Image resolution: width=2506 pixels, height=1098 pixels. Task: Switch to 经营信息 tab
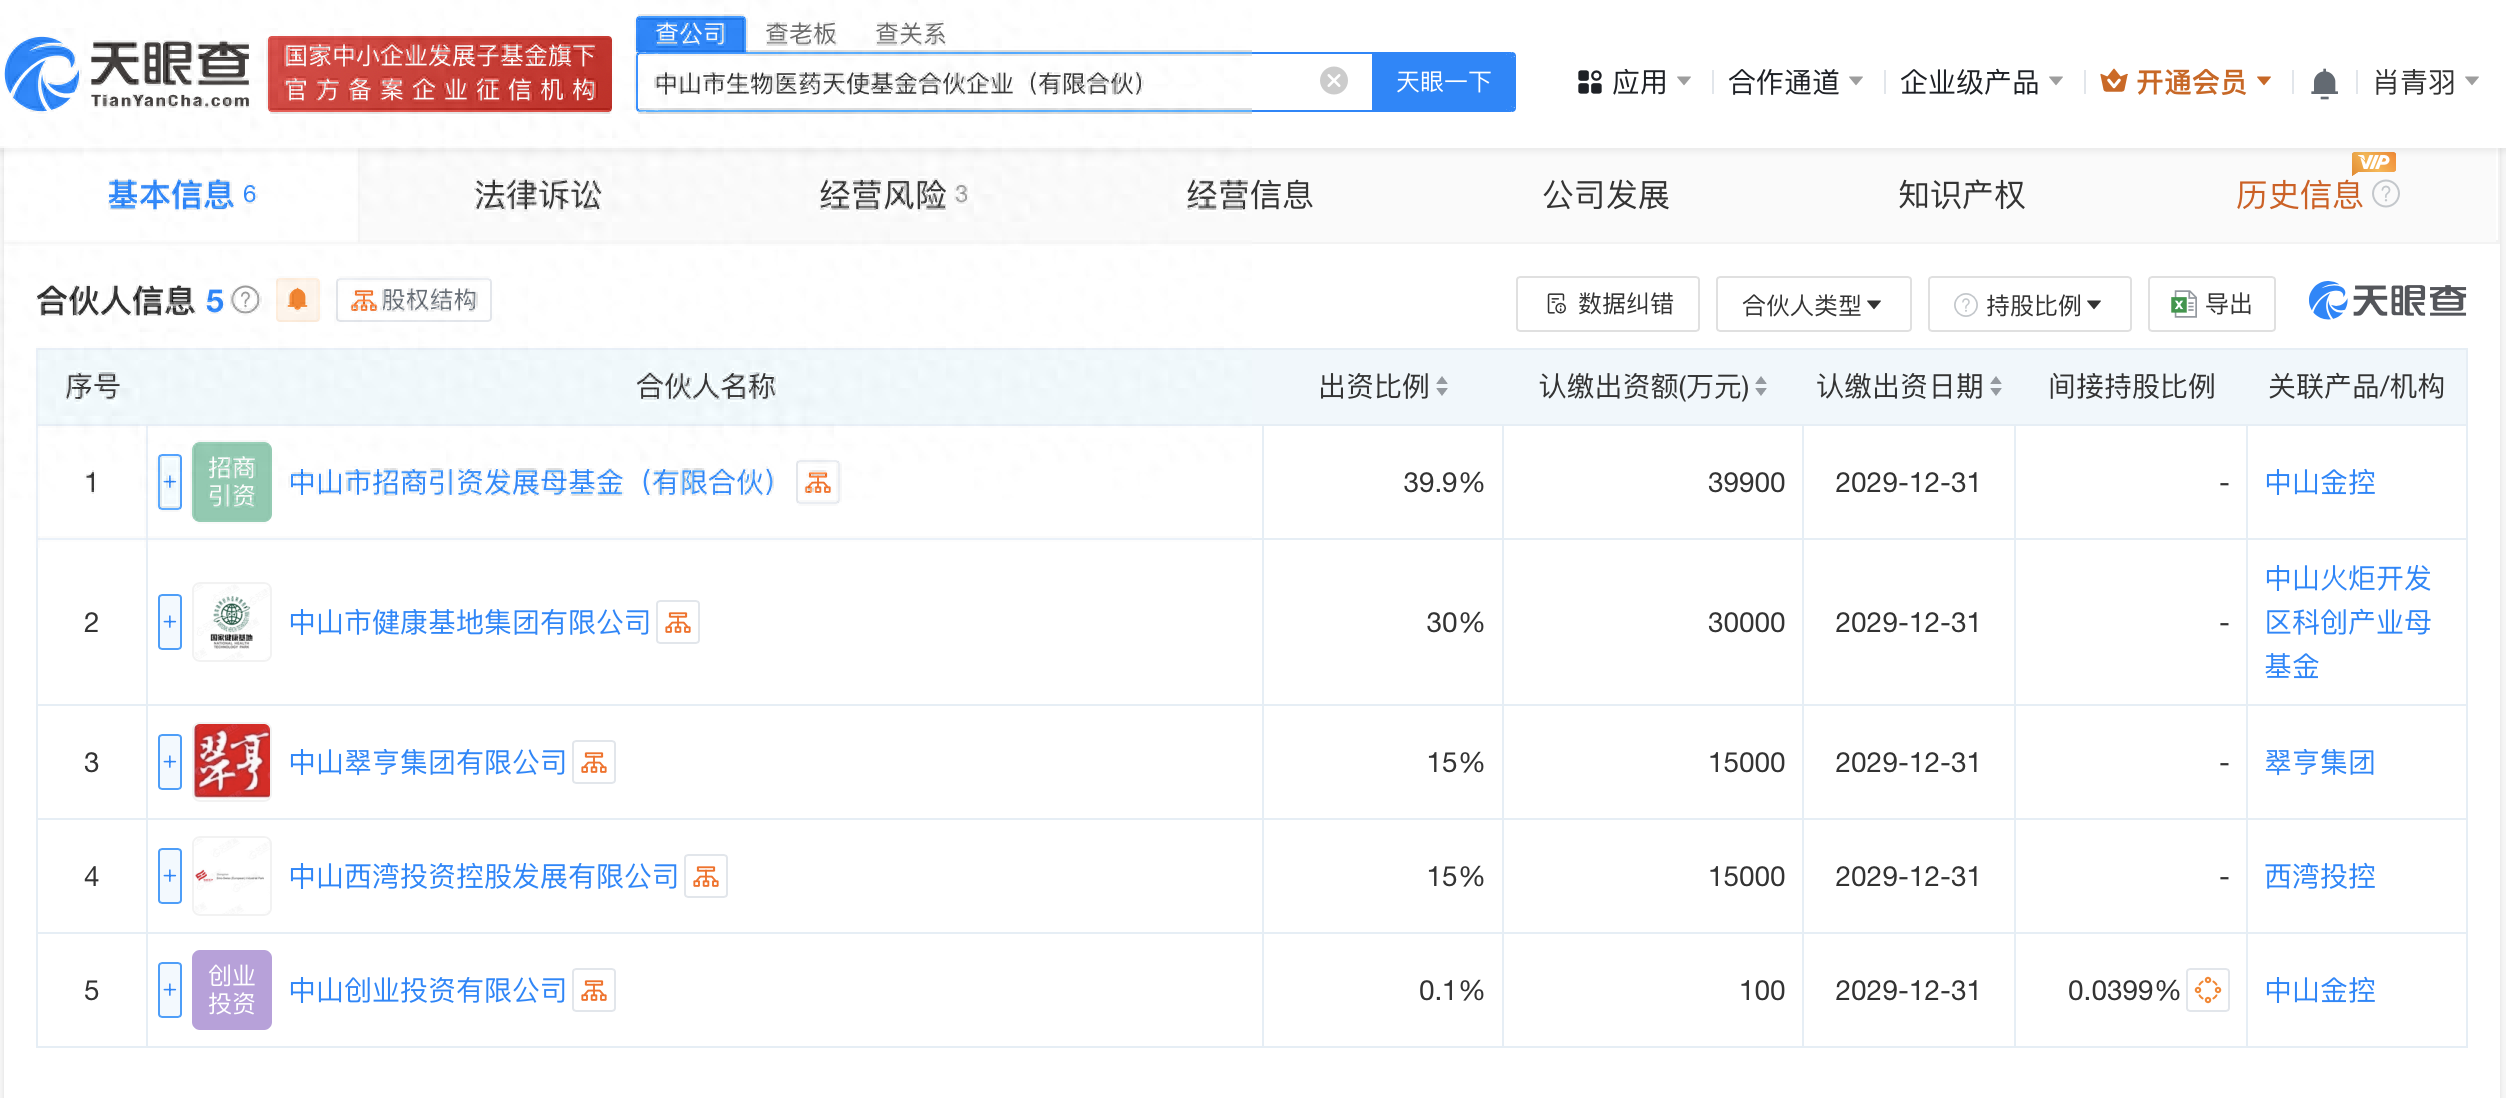1250,195
